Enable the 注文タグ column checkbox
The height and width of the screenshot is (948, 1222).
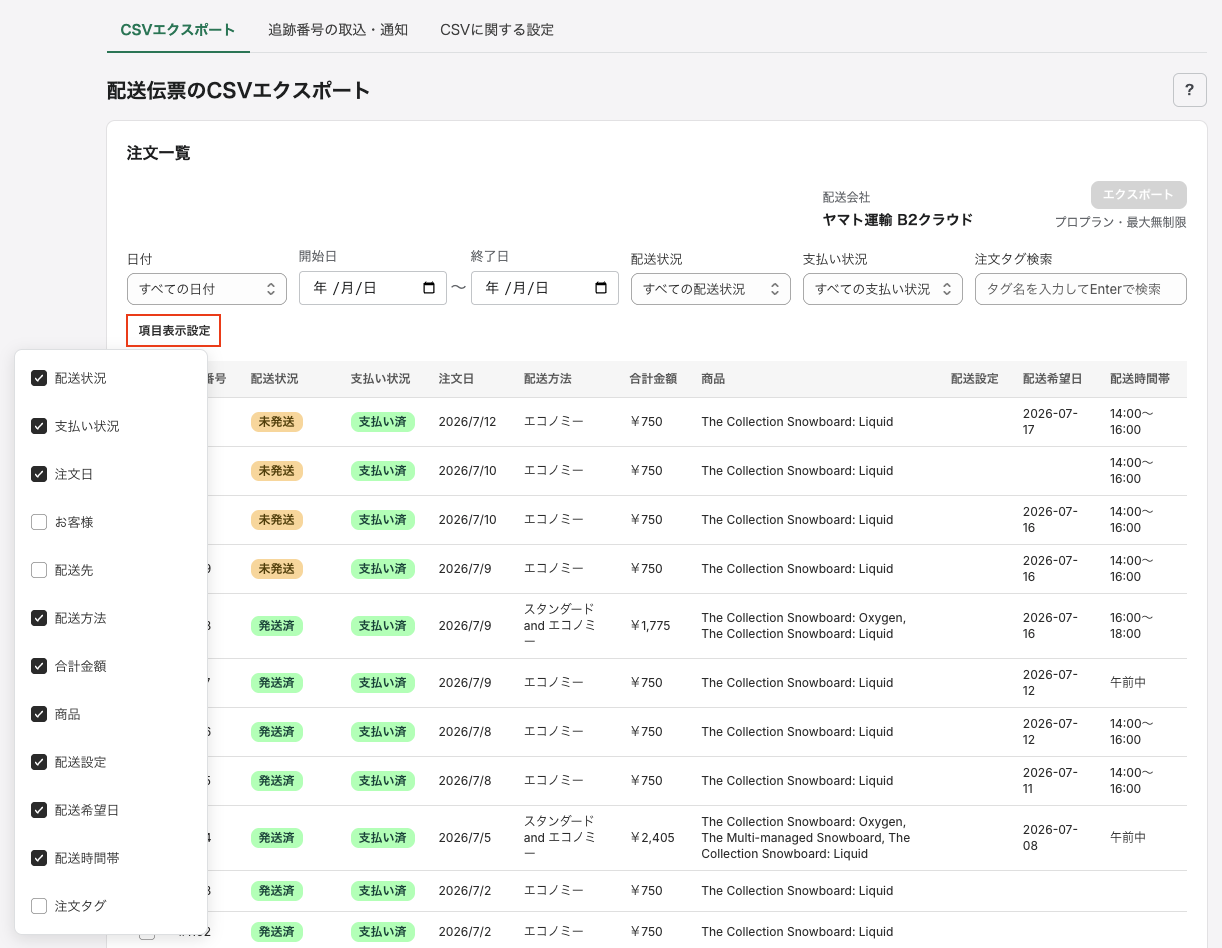coord(39,906)
